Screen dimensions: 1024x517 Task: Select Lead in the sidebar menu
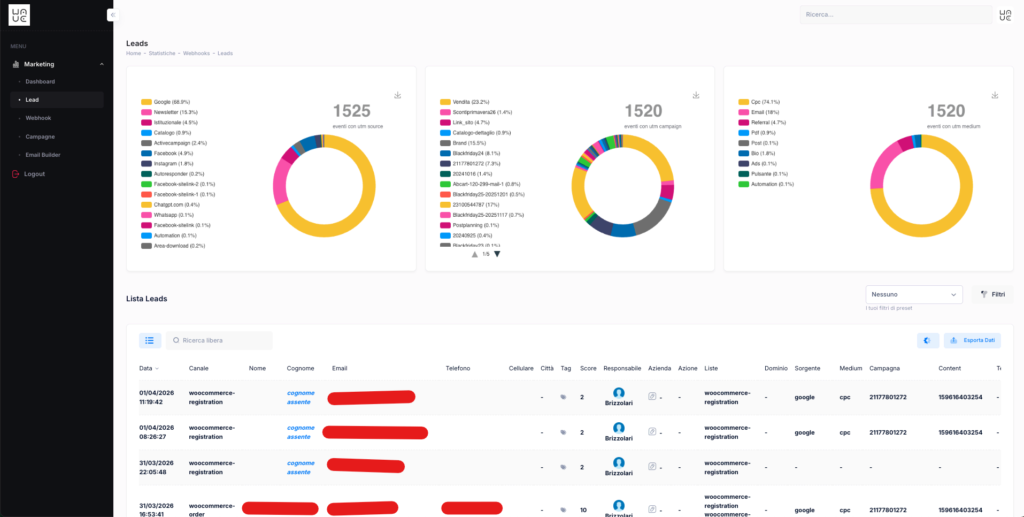[57, 100]
